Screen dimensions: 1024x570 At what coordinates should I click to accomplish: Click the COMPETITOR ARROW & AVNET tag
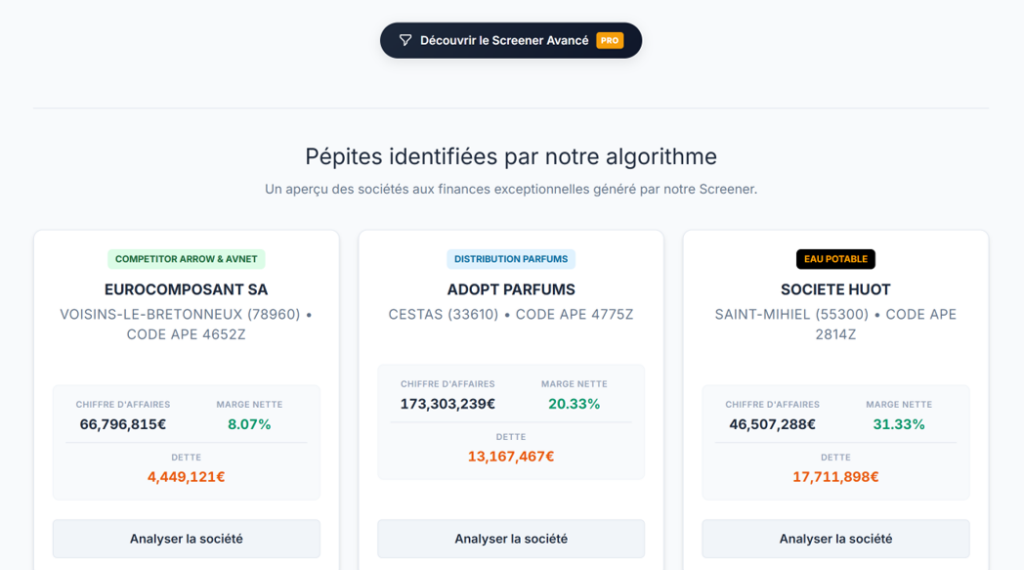[186, 259]
